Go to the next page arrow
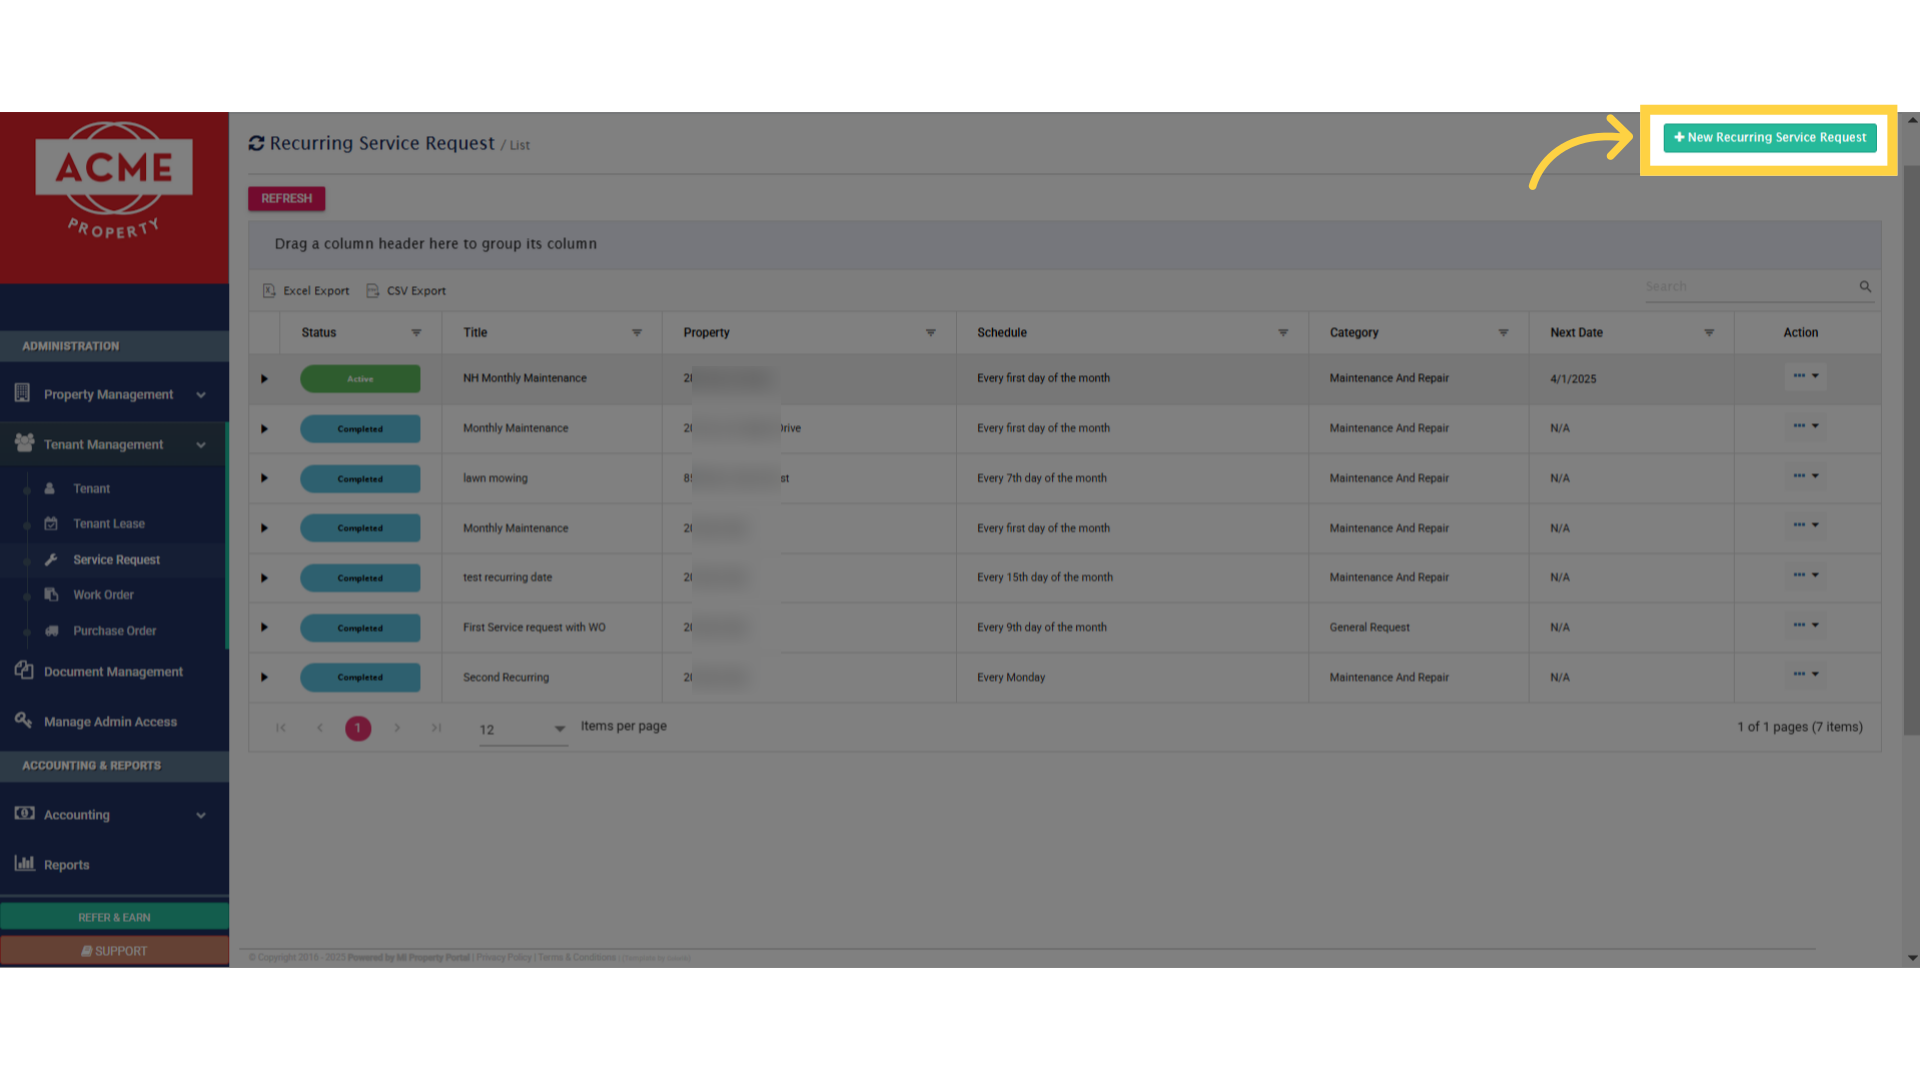 pyautogui.click(x=397, y=728)
